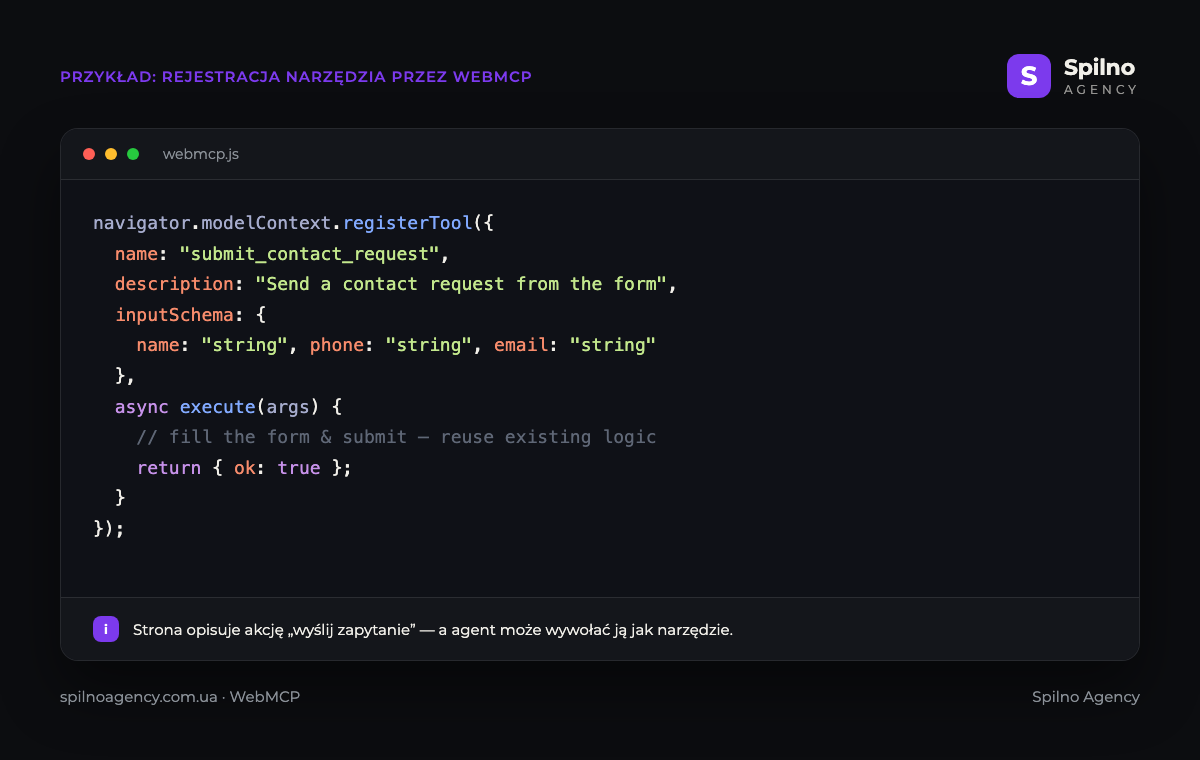This screenshot has height=760, width=1200.
Task: Click the "true" value in return statement
Action: pyautogui.click(x=299, y=468)
